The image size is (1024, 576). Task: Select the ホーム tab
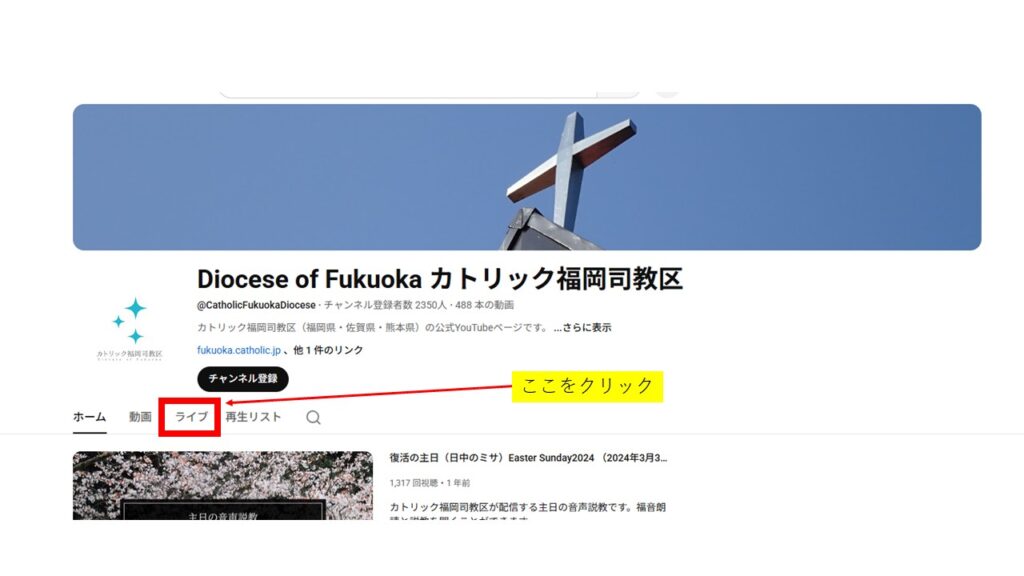point(89,417)
